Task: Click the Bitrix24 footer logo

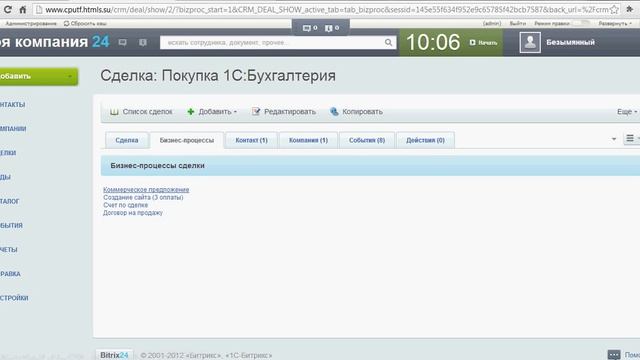Action: pos(114,355)
